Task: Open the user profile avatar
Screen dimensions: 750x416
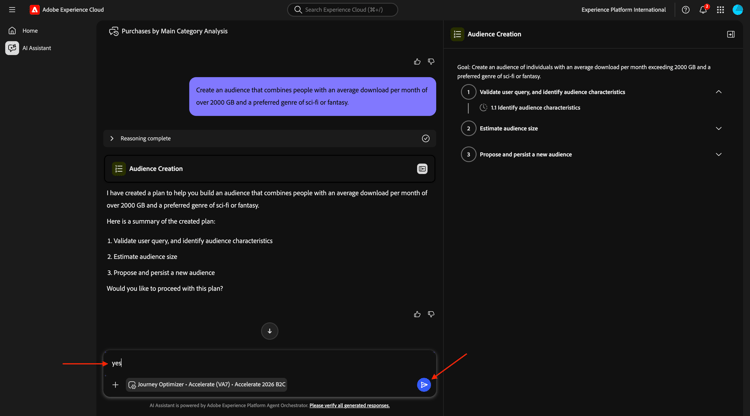Action: [x=738, y=10]
